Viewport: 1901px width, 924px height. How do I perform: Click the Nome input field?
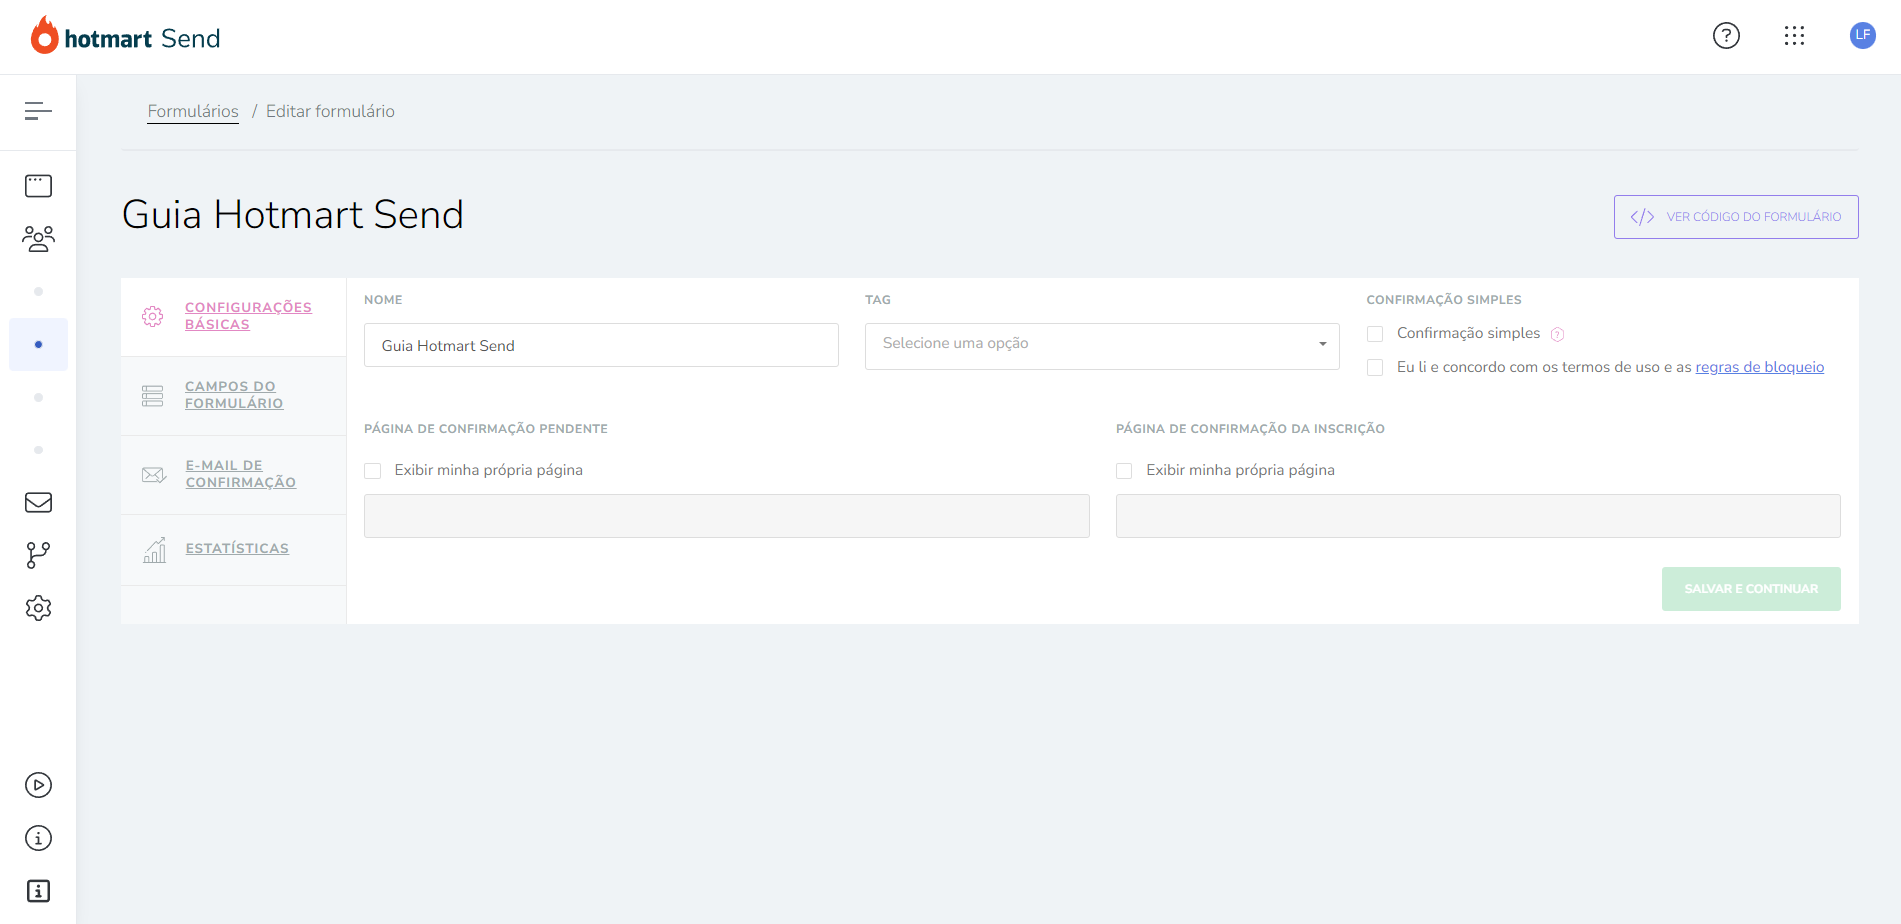[601, 345]
